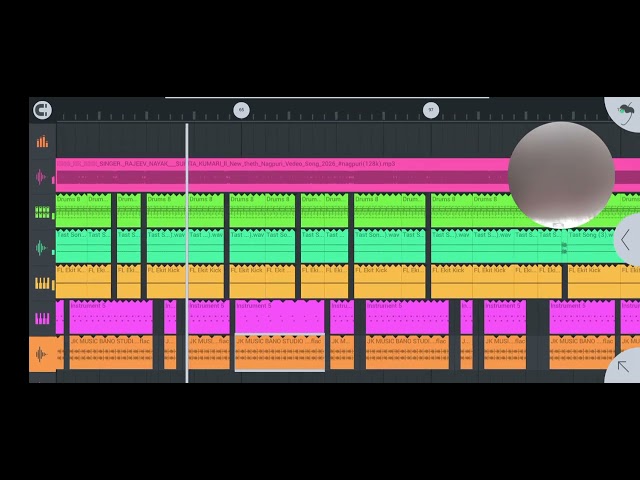Jump to timeline marker 97
640x480 pixels.
click(x=431, y=110)
